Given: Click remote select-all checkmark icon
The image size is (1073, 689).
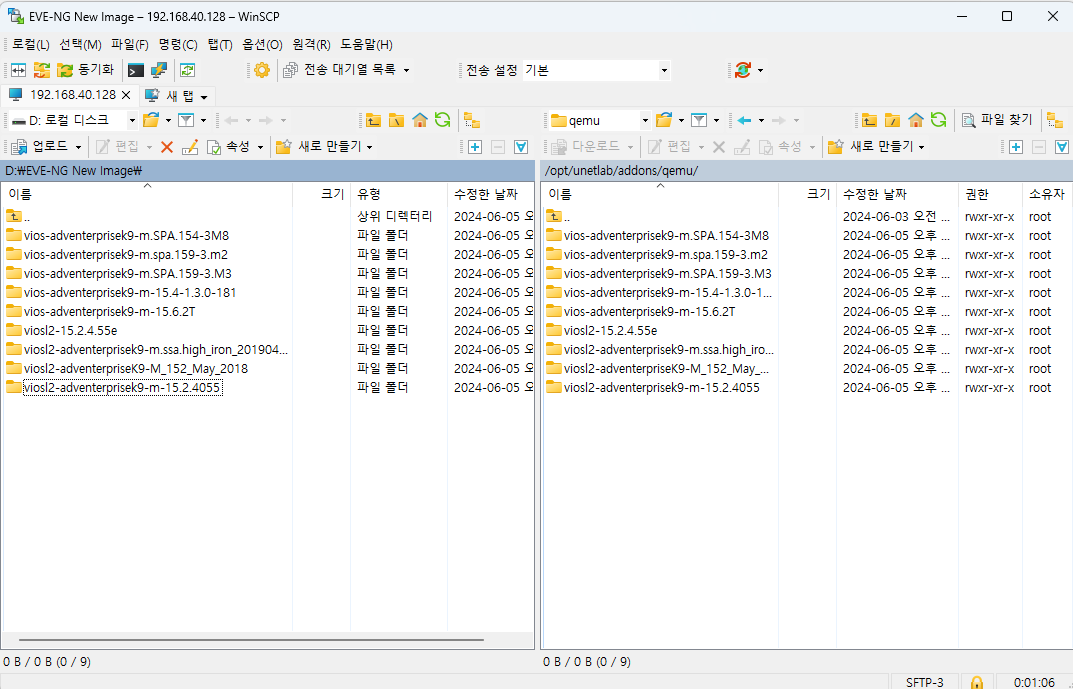Looking at the screenshot, I should [1061, 146].
